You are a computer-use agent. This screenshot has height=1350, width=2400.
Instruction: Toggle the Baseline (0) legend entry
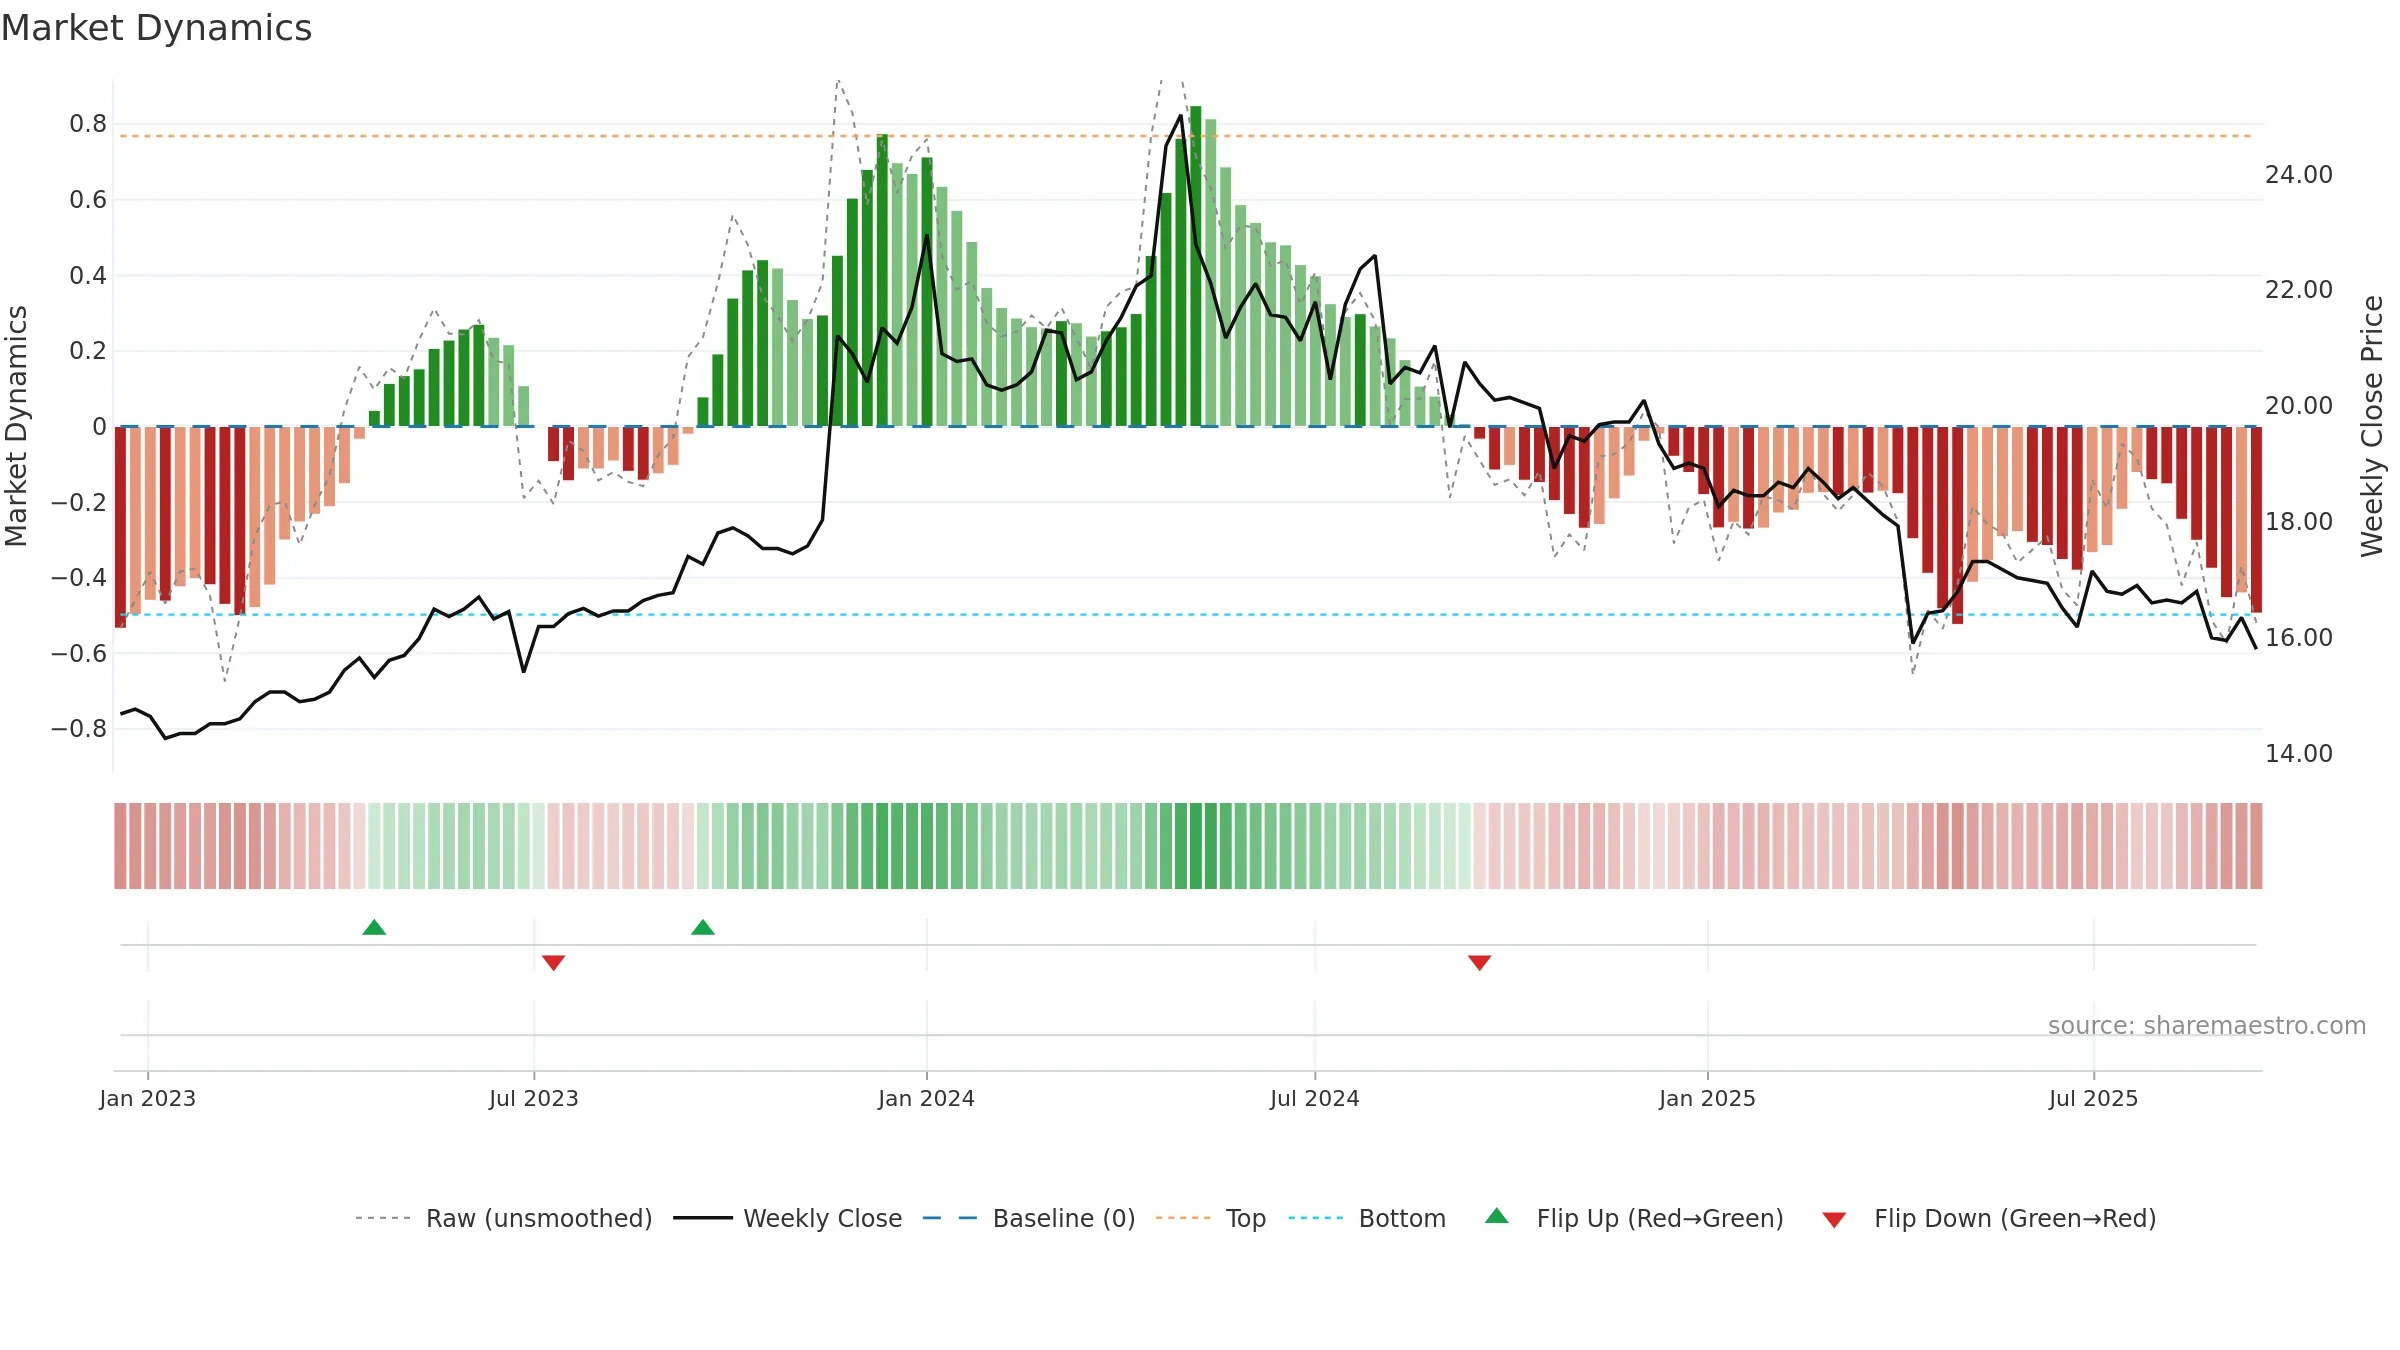click(1029, 1218)
